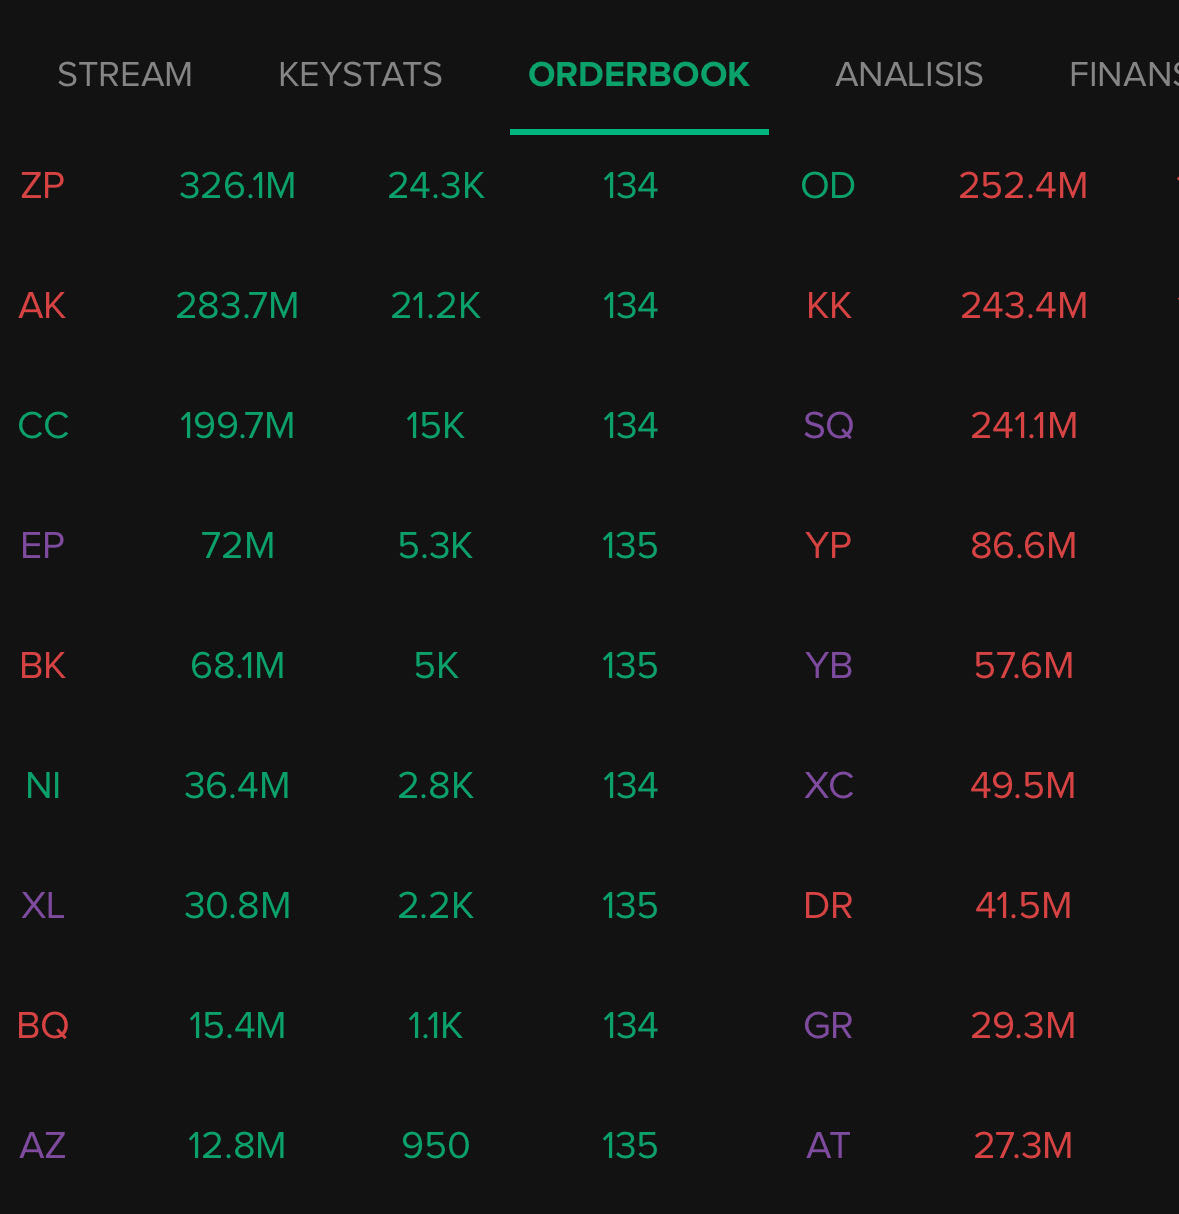Image resolution: width=1179 pixels, height=1214 pixels.
Task: Select the 252.4M sell value
Action: (x=1023, y=186)
